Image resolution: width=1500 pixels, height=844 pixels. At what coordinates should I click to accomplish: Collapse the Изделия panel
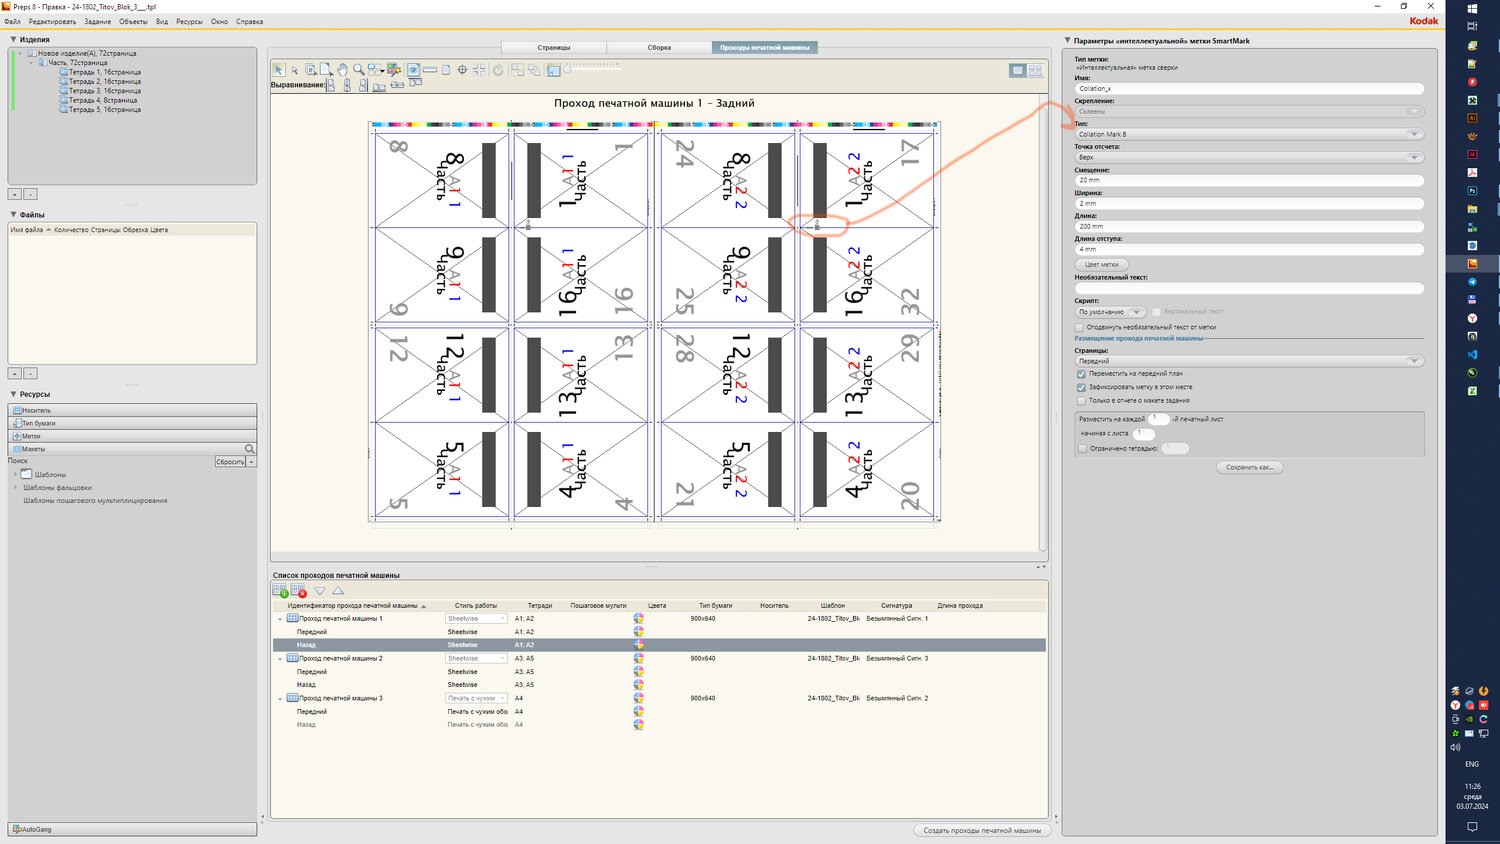(x=14, y=40)
